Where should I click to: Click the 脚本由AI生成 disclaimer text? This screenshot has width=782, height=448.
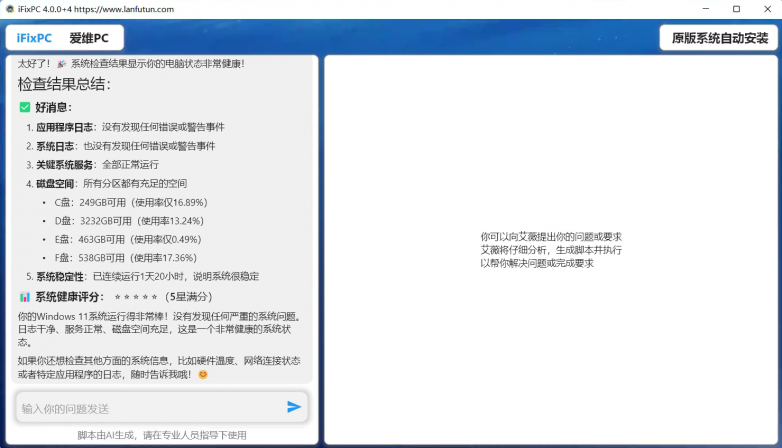pyautogui.click(x=161, y=435)
